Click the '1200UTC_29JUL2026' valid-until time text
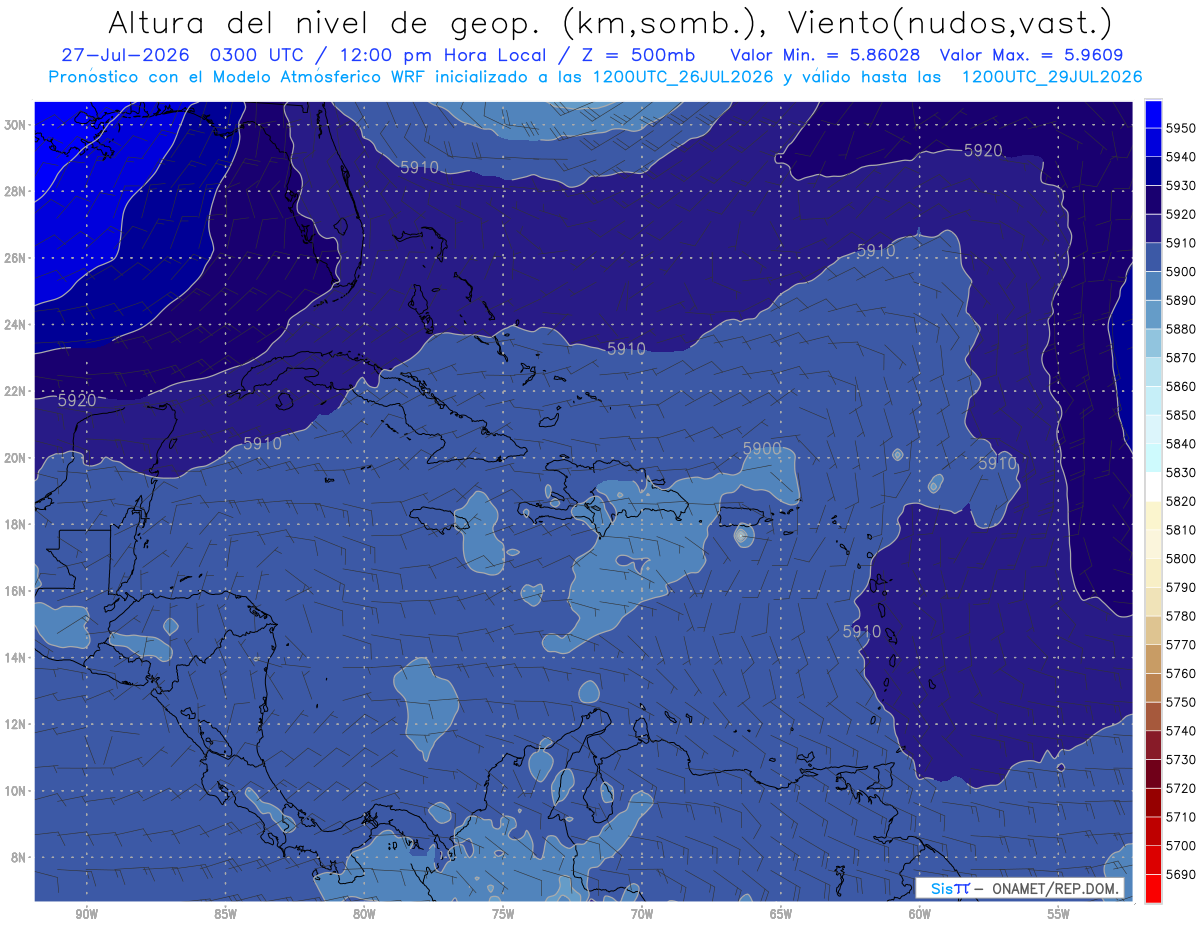Viewport: 1200px width, 927px height. tap(1052, 76)
